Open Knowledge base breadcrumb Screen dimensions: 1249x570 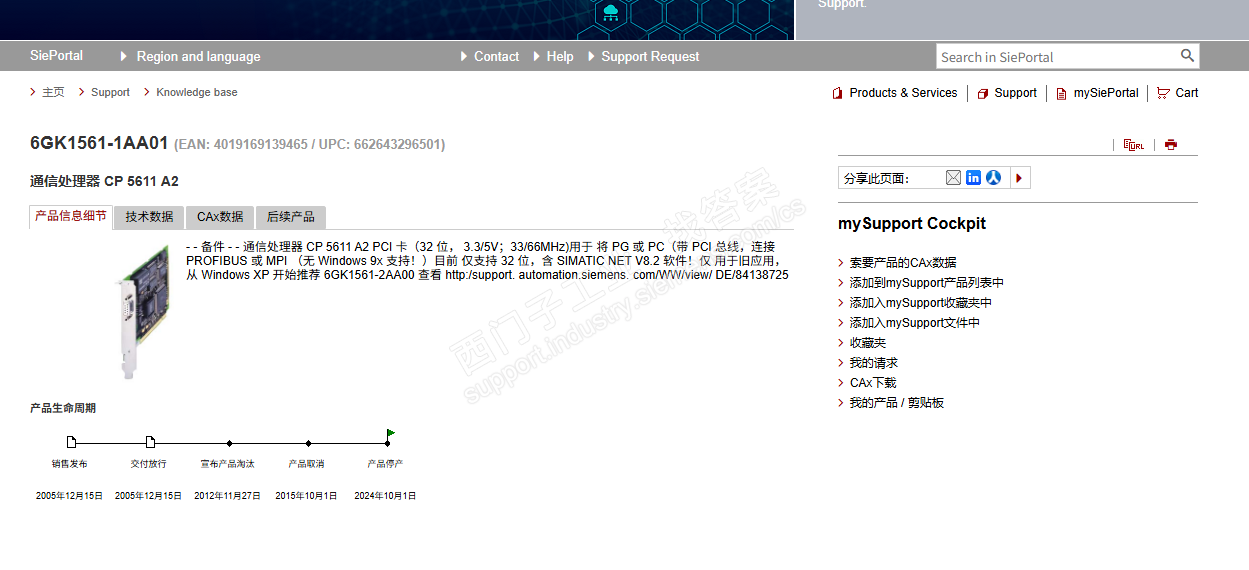pos(197,92)
